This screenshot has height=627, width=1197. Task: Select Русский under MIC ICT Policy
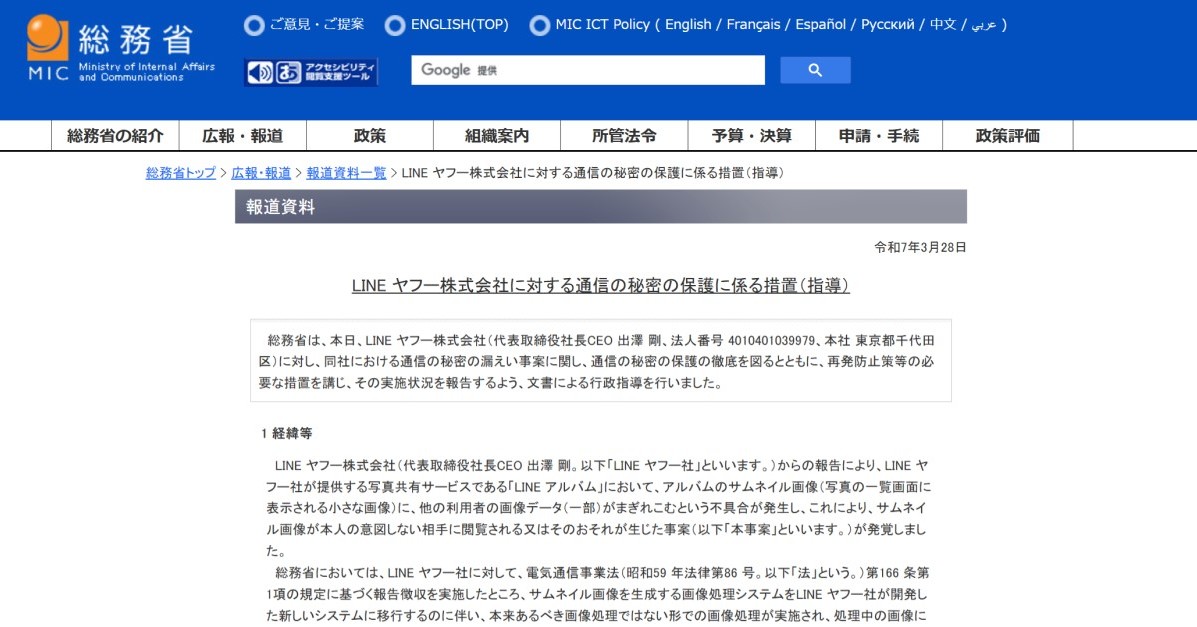pyautogui.click(x=889, y=24)
